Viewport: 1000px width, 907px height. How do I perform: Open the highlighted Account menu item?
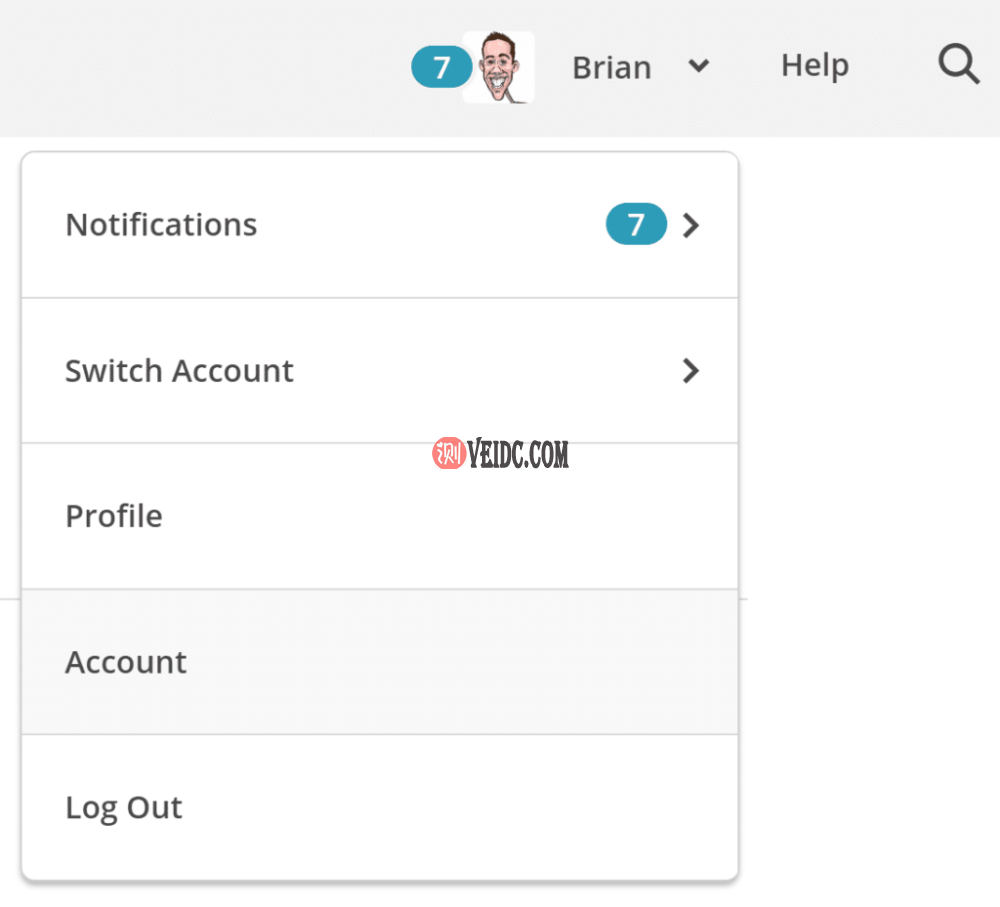126,662
